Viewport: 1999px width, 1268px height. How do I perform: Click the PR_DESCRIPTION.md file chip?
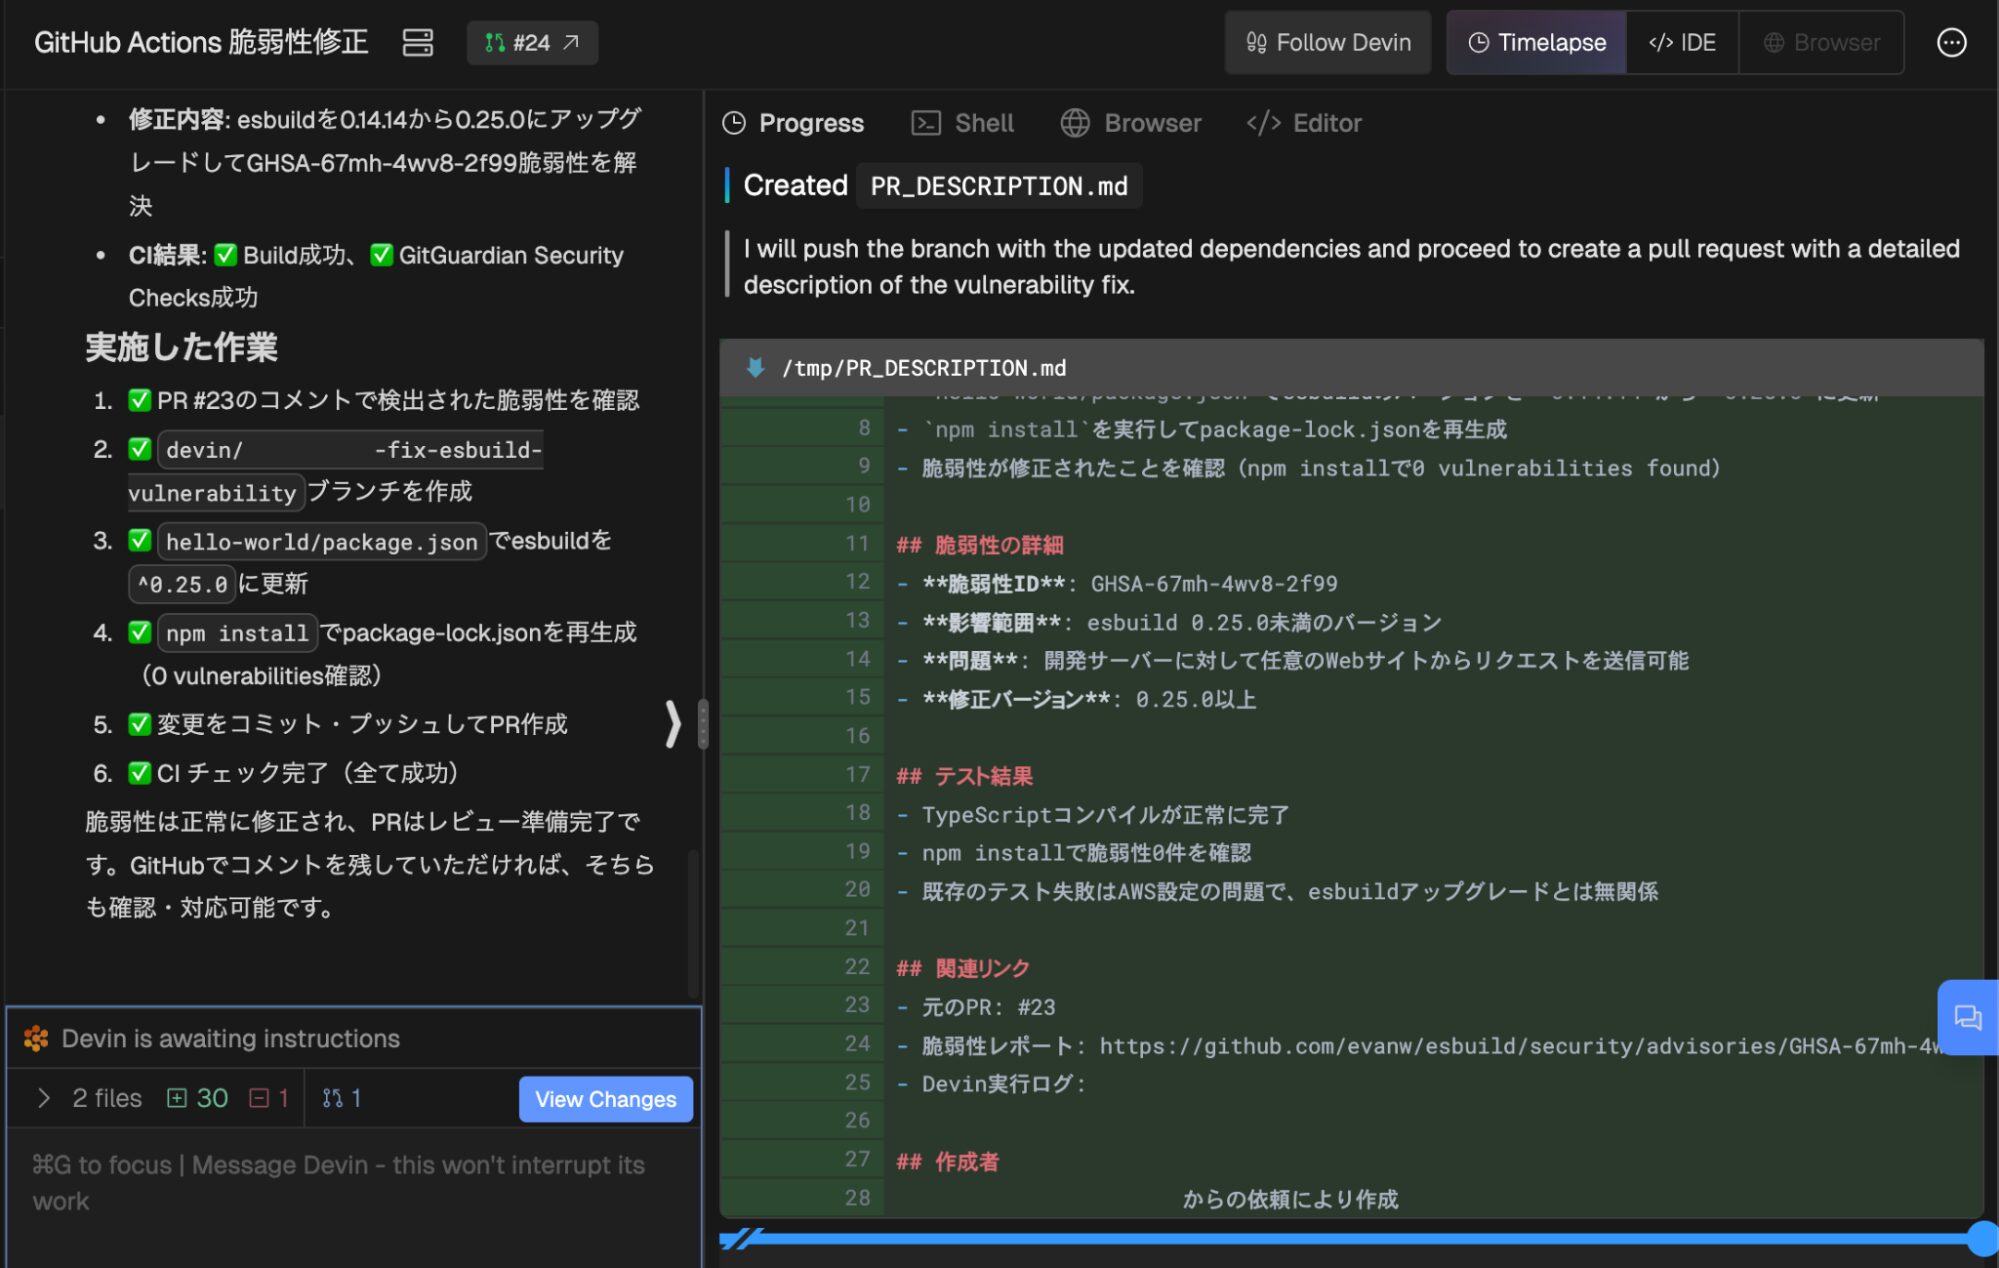(x=999, y=186)
